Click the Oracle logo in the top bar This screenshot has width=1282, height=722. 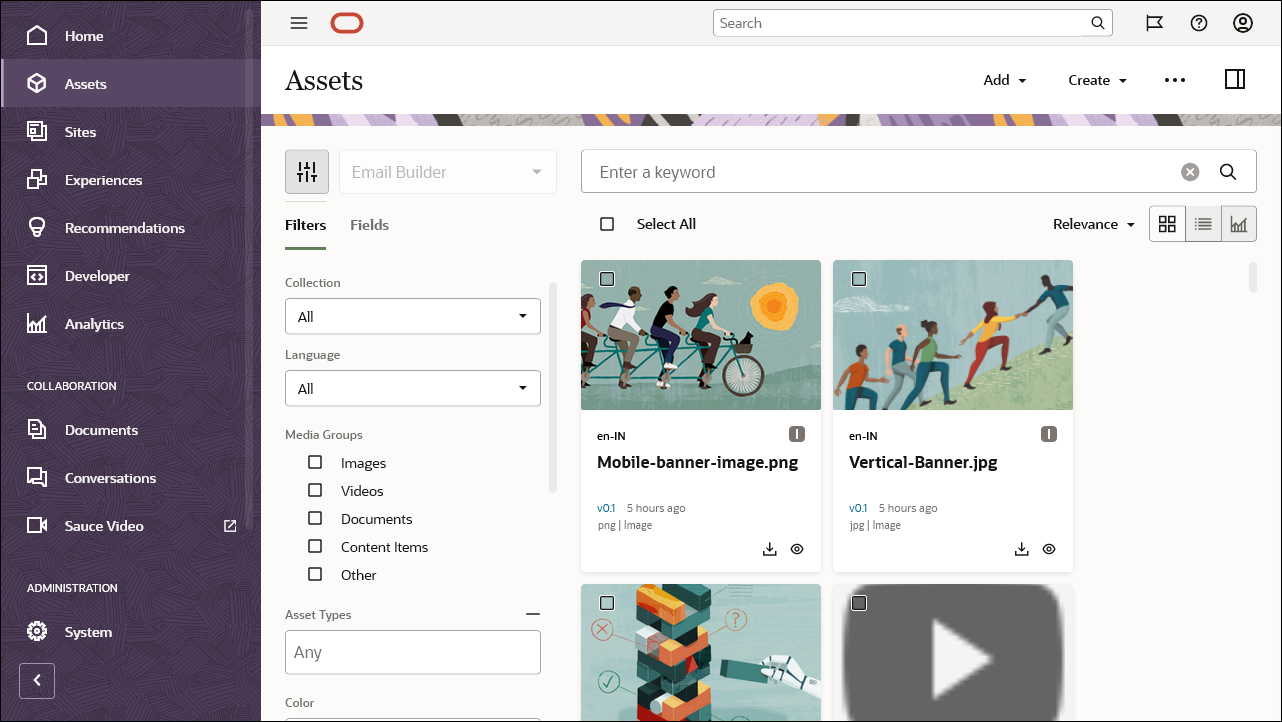(346, 23)
